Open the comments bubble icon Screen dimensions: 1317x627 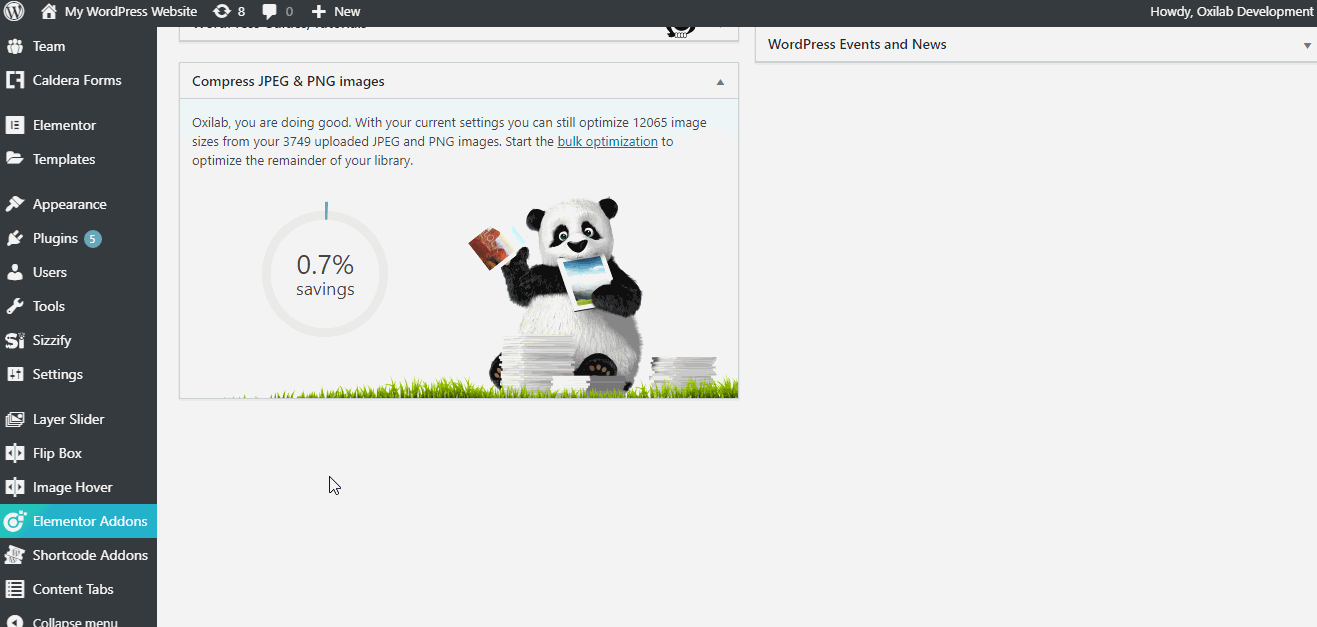point(270,12)
